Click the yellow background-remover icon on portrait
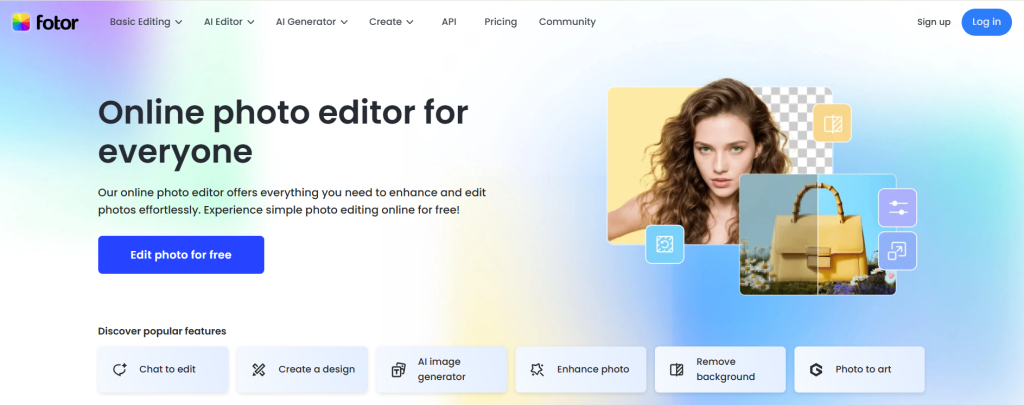 [x=831, y=124]
